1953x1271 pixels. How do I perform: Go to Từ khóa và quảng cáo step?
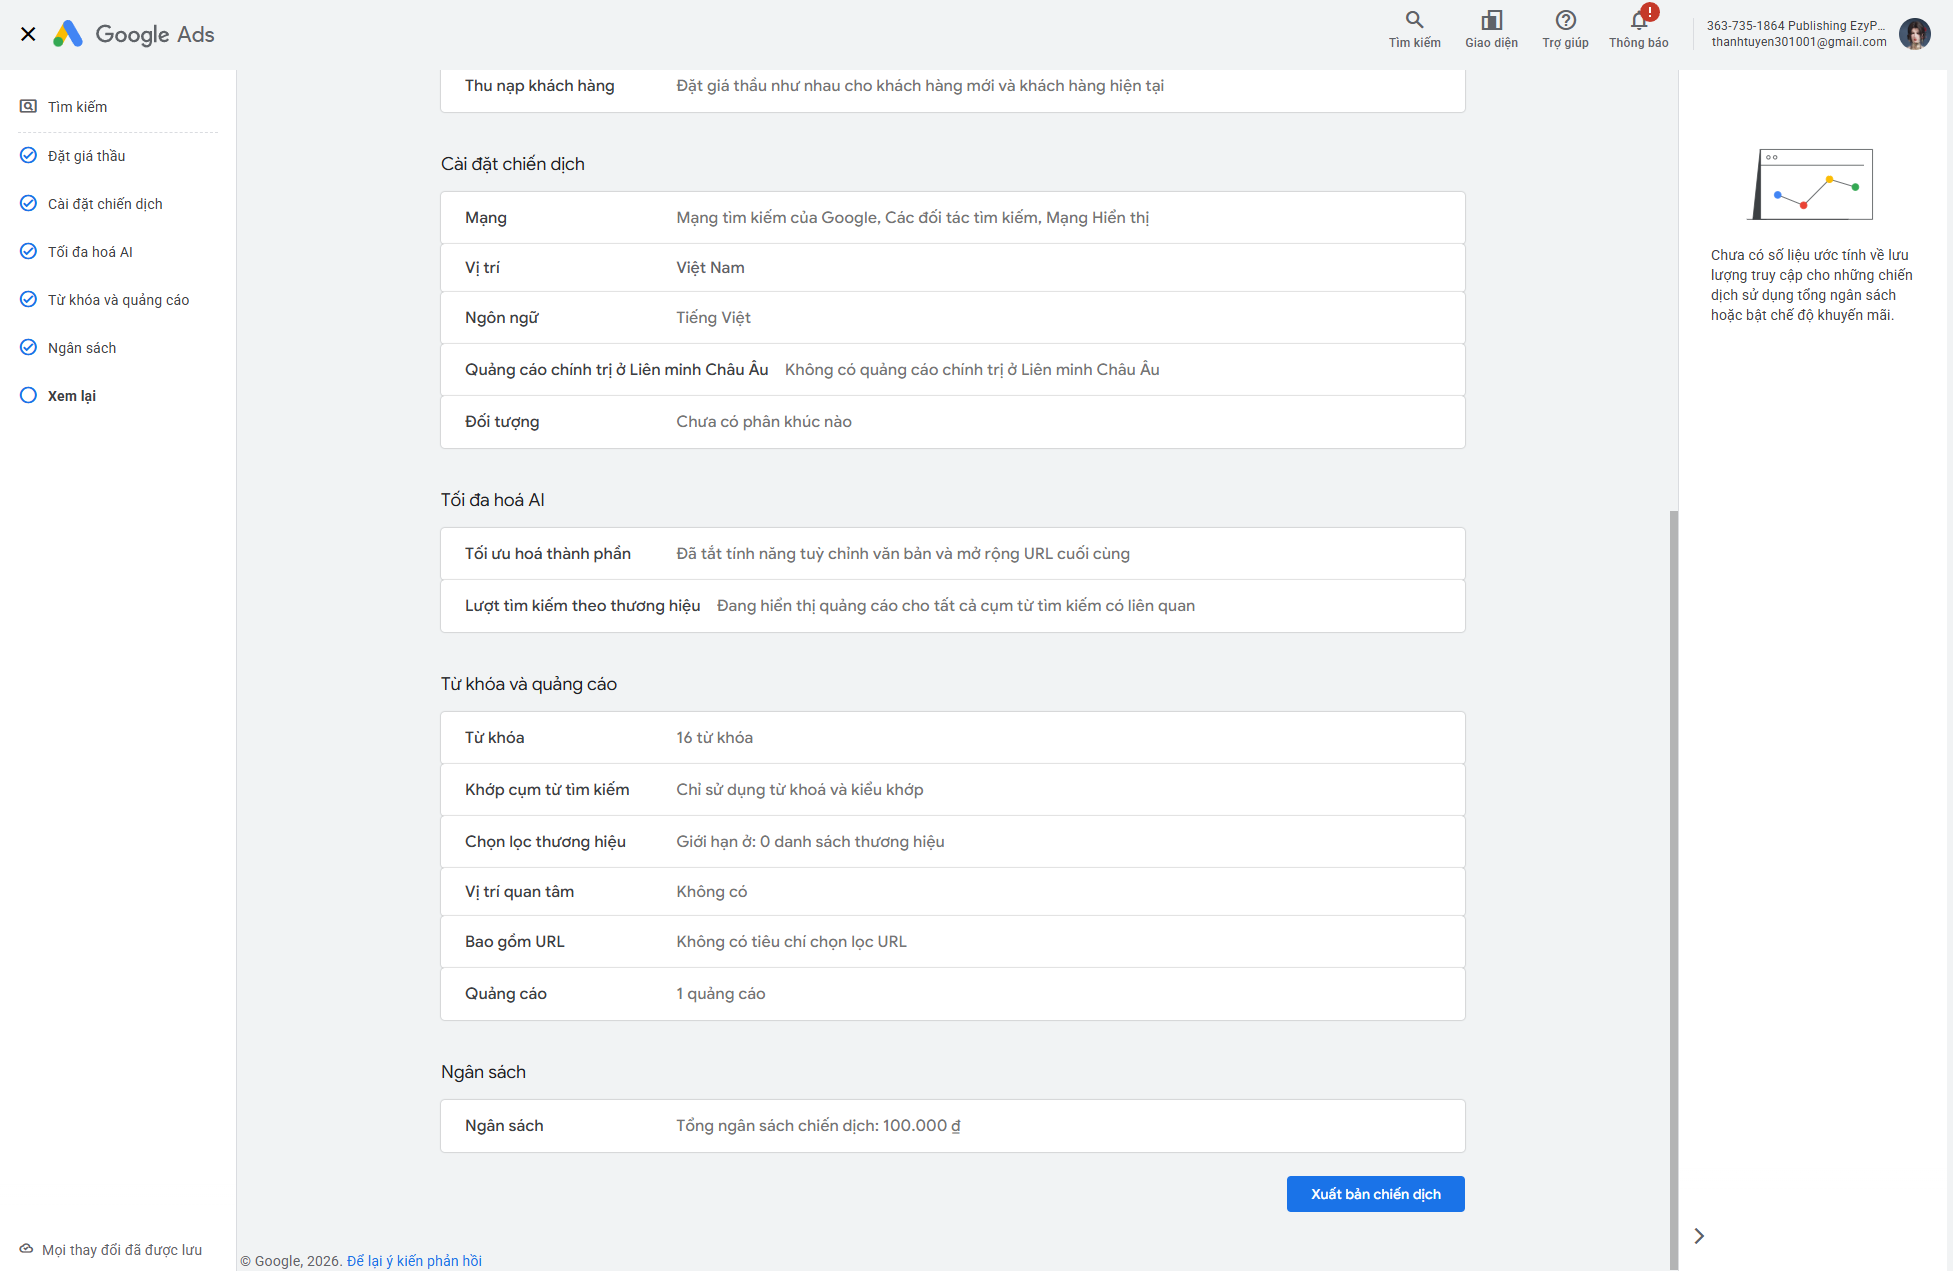(x=118, y=299)
